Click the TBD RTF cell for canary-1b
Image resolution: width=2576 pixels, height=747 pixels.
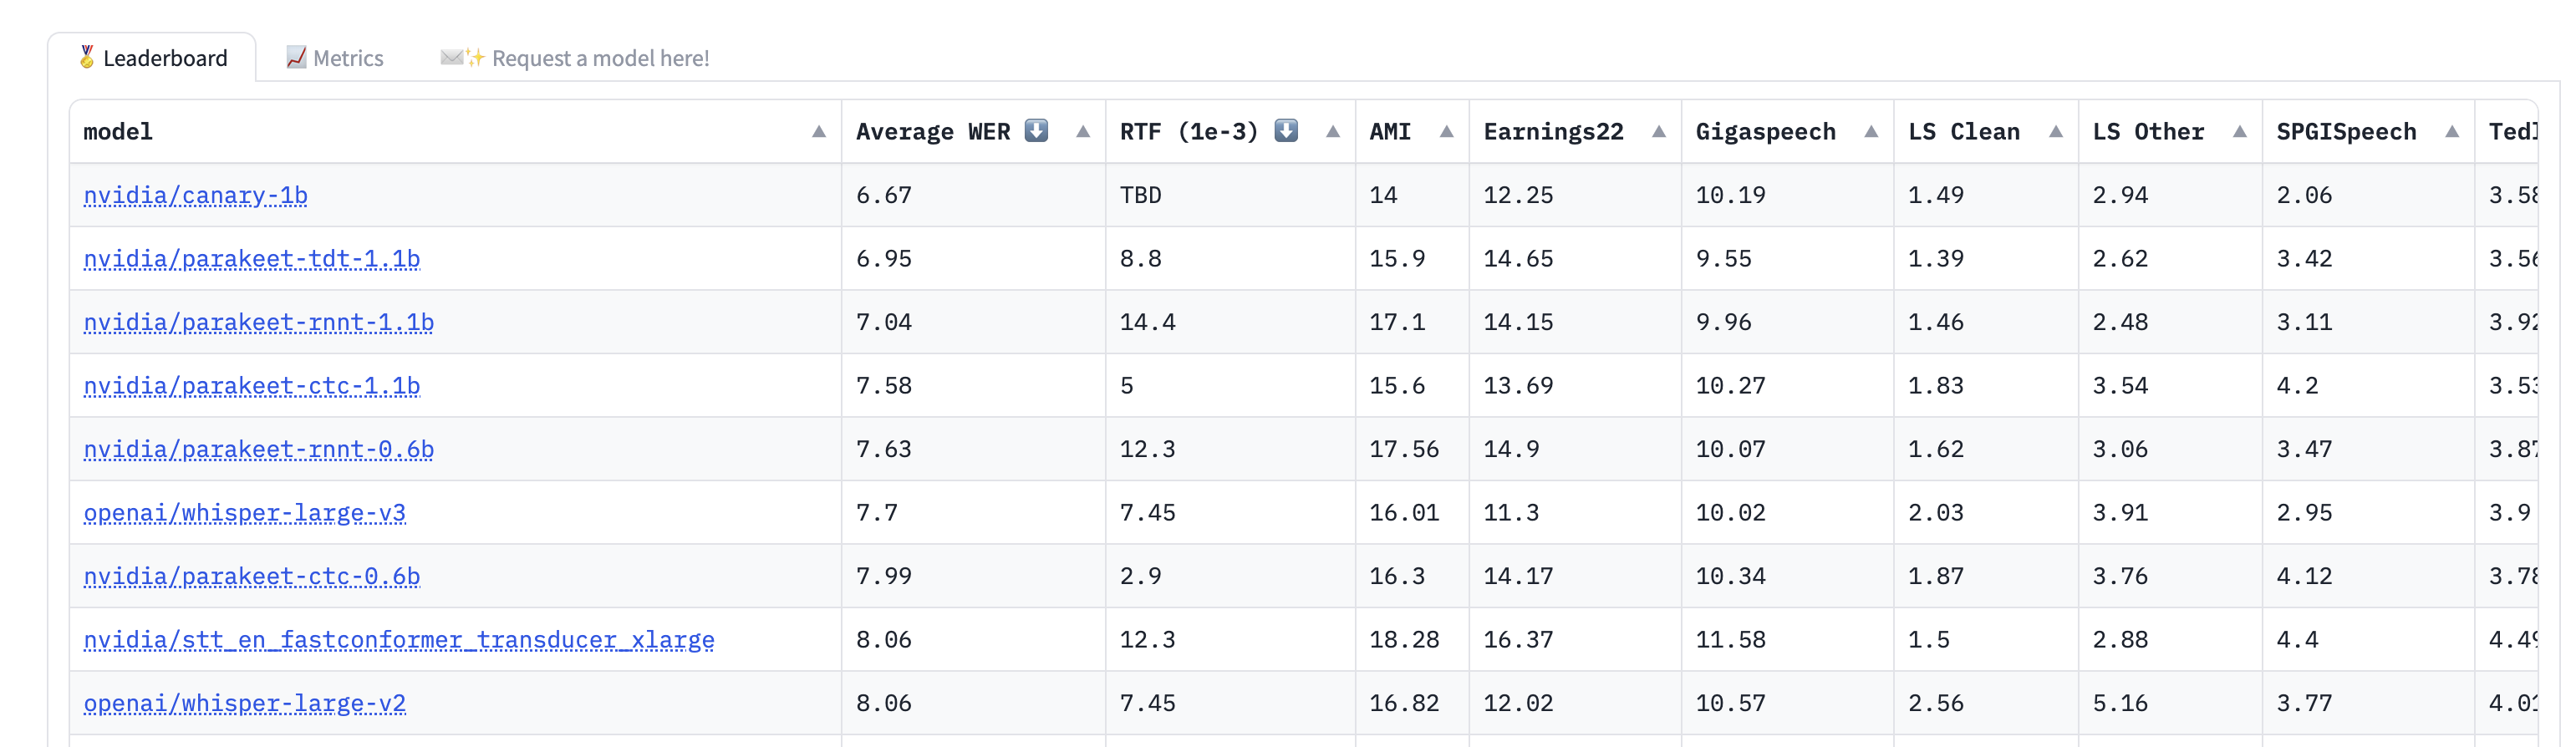[1140, 195]
